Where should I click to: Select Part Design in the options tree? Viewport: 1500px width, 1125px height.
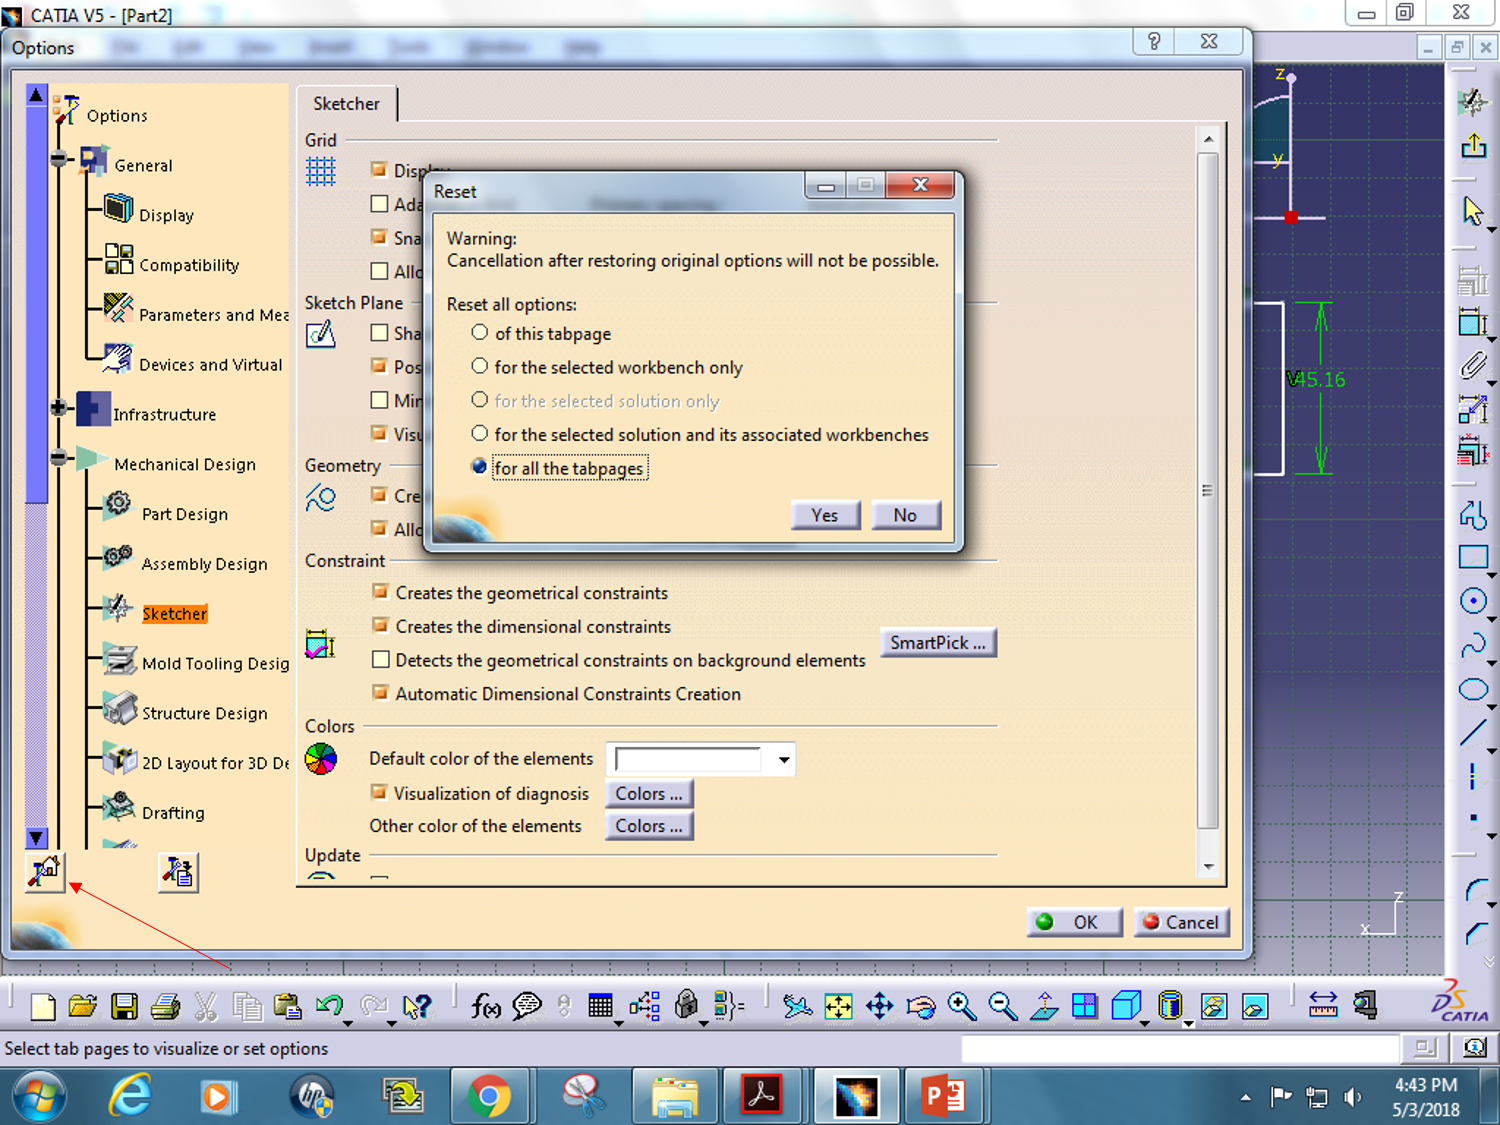[184, 513]
